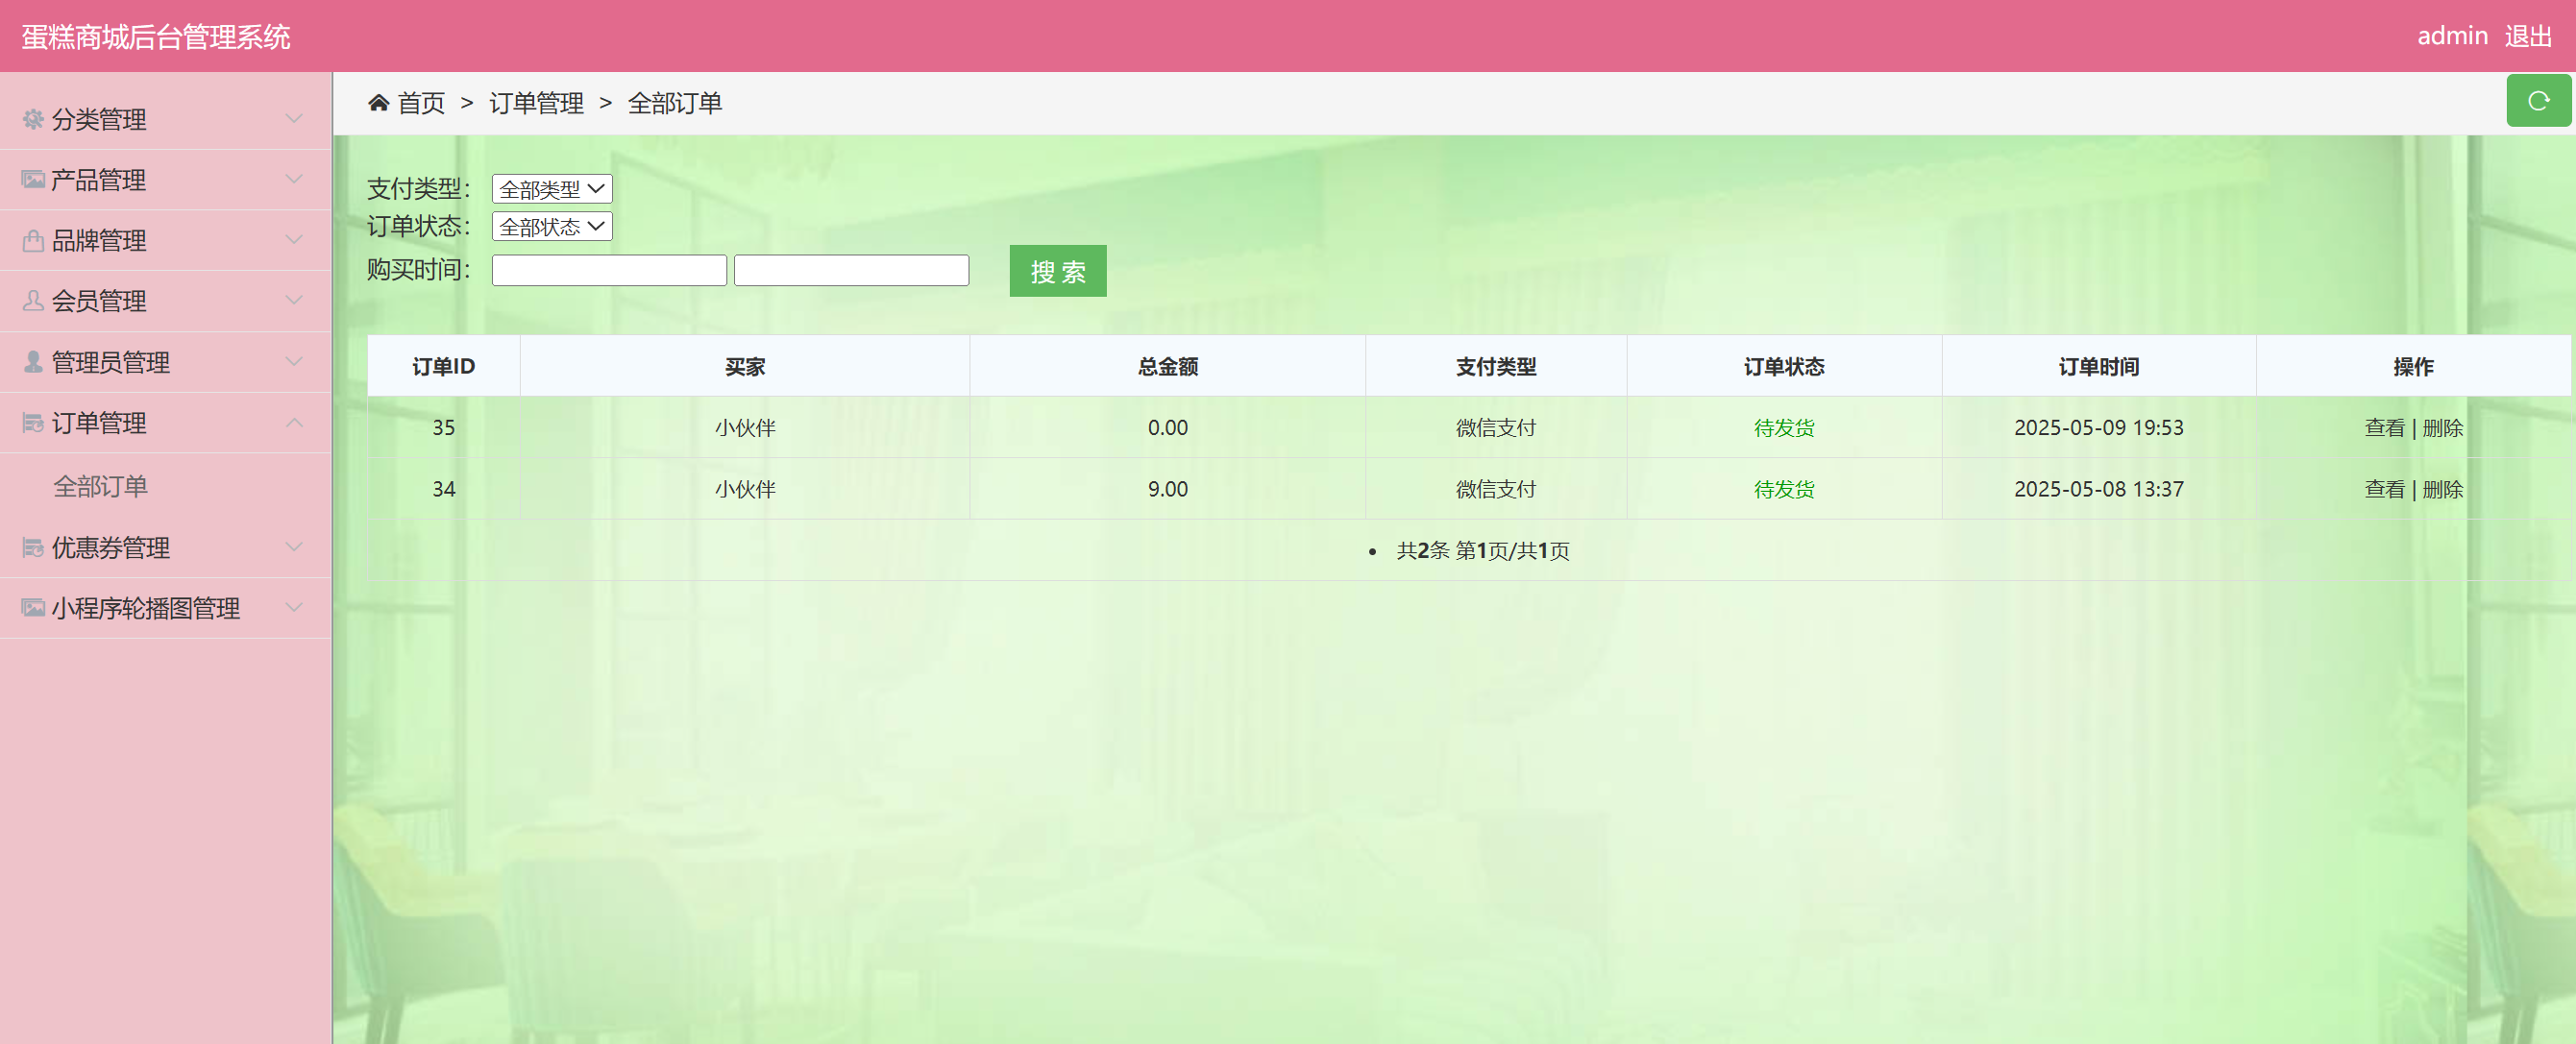Open the 订单状态 dropdown
This screenshot has width=2576, height=1044.
[x=552, y=227]
